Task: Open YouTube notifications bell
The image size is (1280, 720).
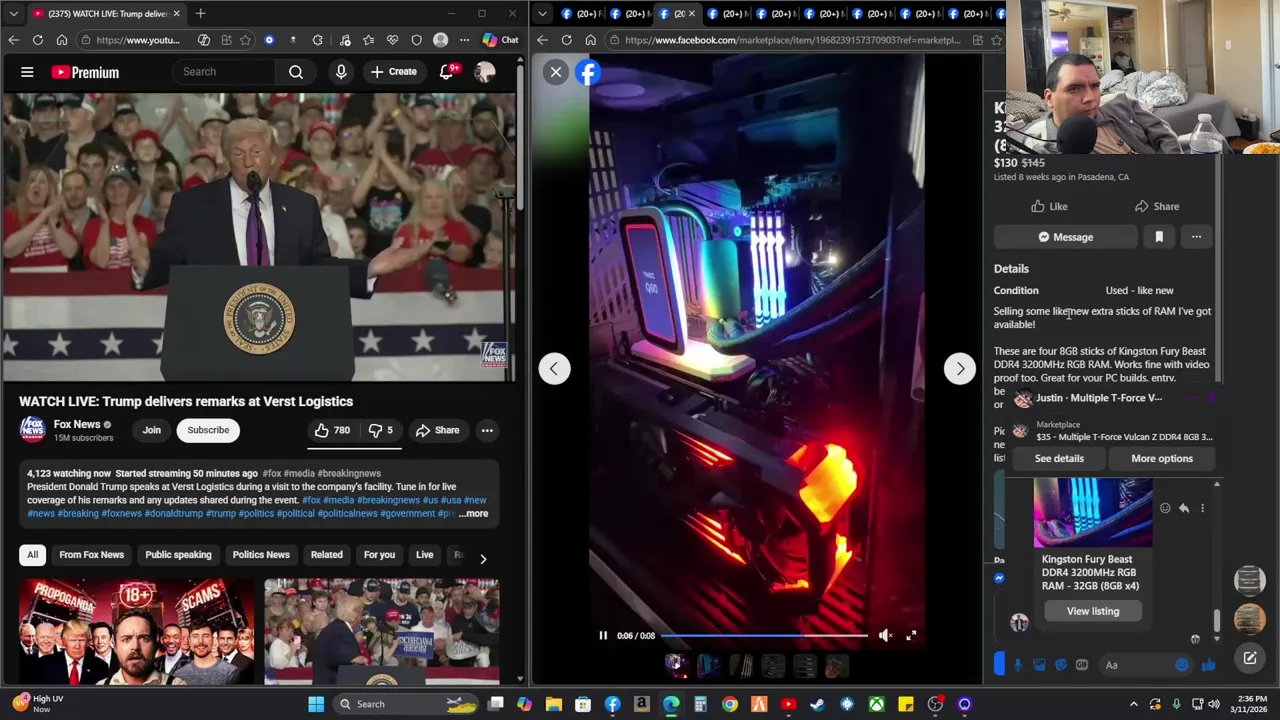Action: pyautogui.click(x=448, y=72)
